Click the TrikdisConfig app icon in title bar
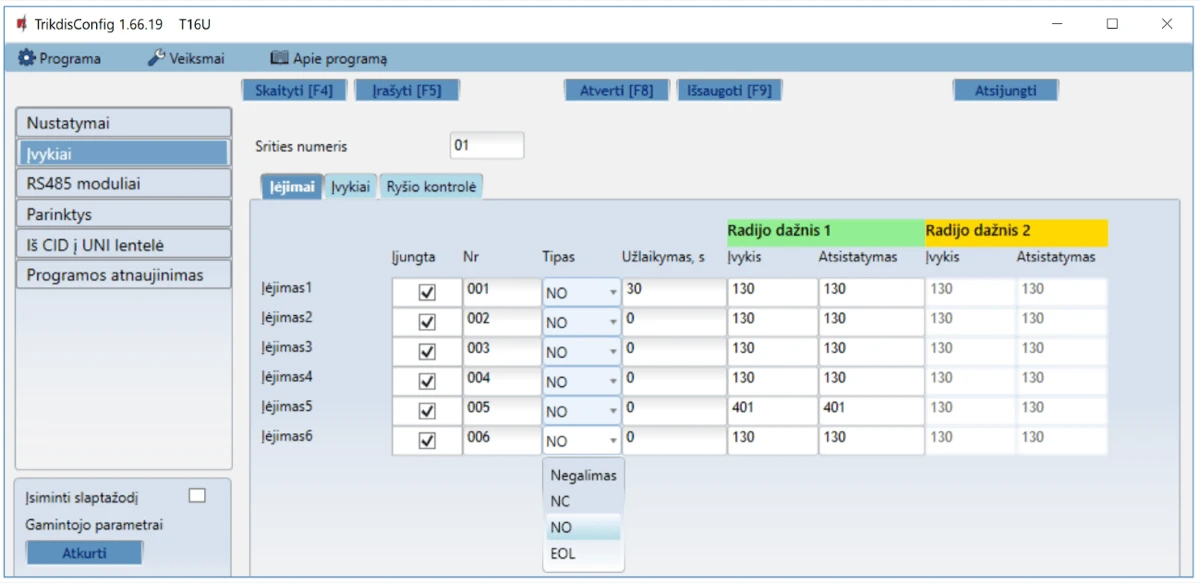 (20, 24)
